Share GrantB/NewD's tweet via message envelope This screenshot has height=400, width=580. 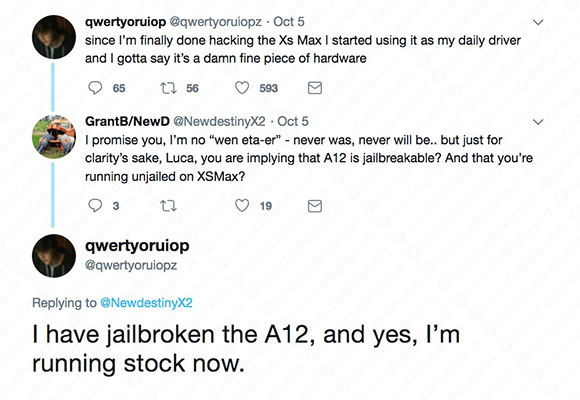315,206
